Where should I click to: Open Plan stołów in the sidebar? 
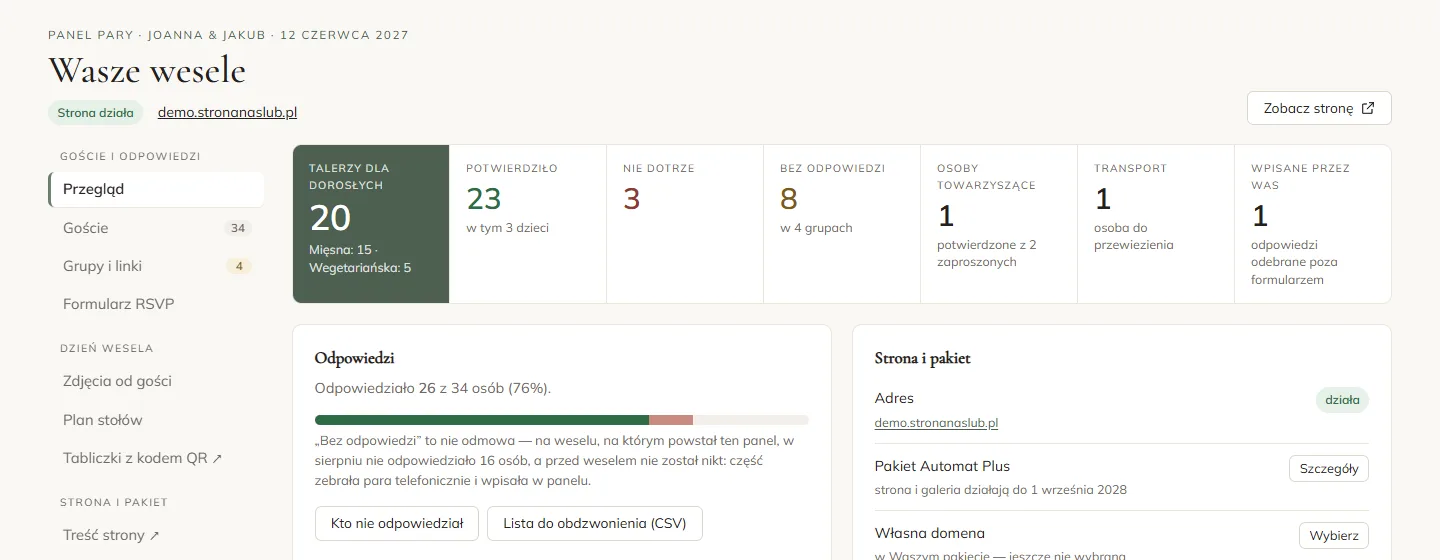click(x=156, y=420)
